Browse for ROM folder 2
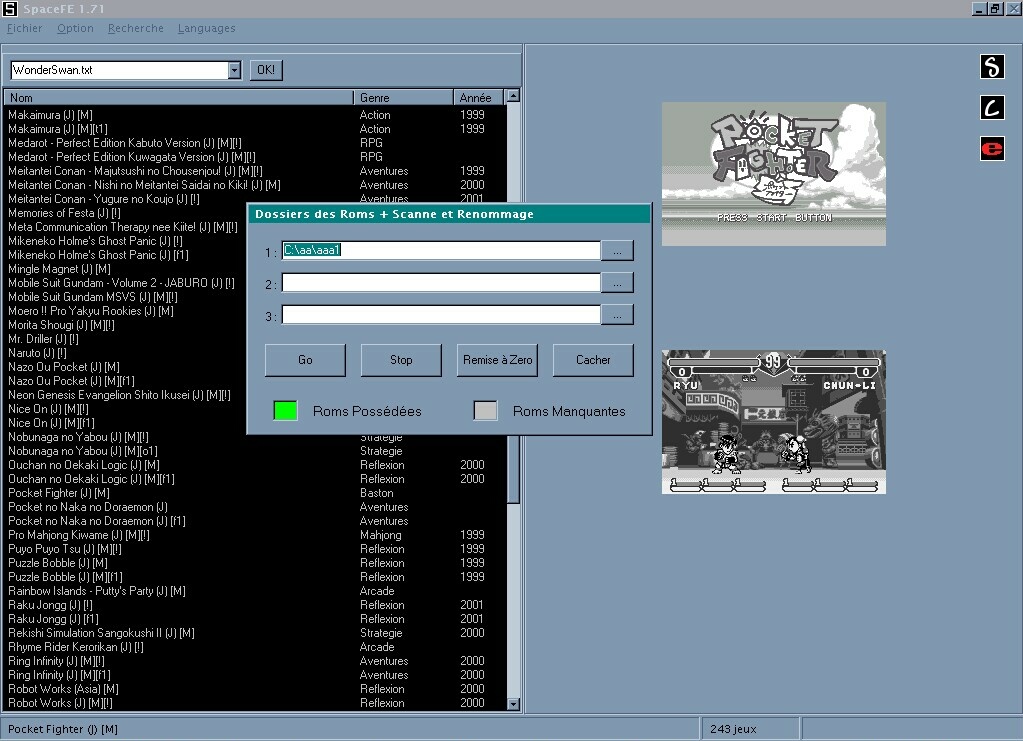The width and height of the screenshot is (1023, 741). [617, 282]
